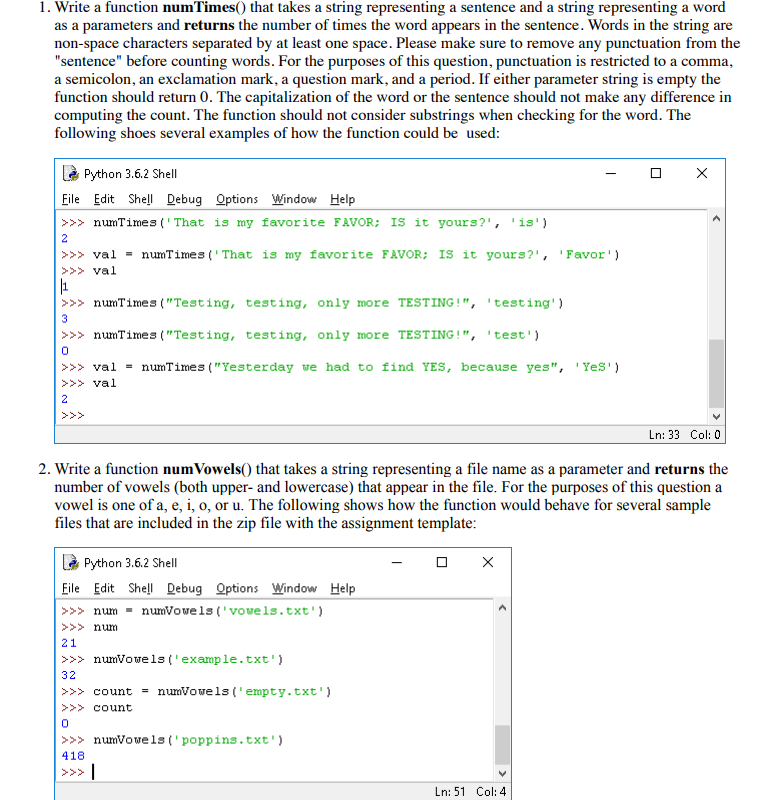The image size is (777, 800).
Task: Open Options menu in first Python shell
Action: click(237, 199)
